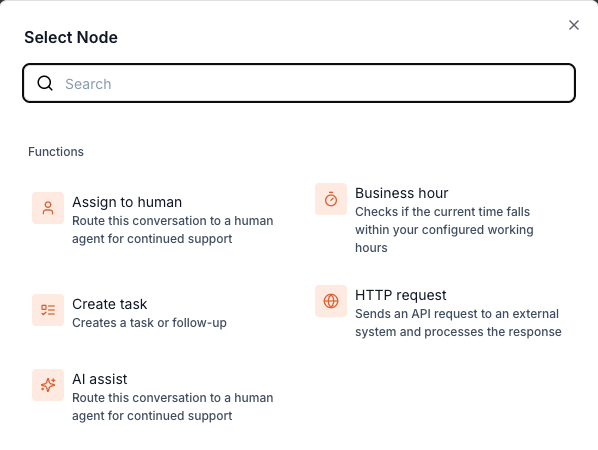Click the Select Node dialog heading
Screen dimensions: 598x450
pyautogui.click(x=71, y=37)
